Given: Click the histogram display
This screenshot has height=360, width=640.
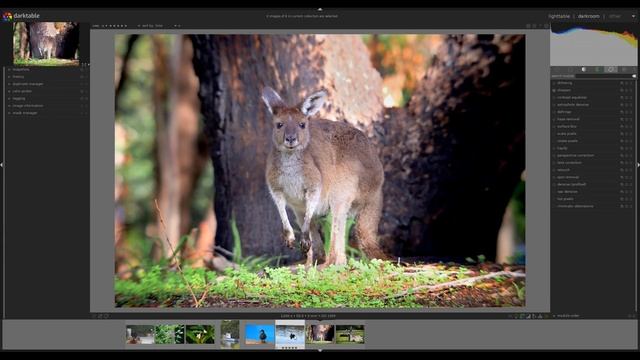Looking at the screenshot, I should point(593,45).
